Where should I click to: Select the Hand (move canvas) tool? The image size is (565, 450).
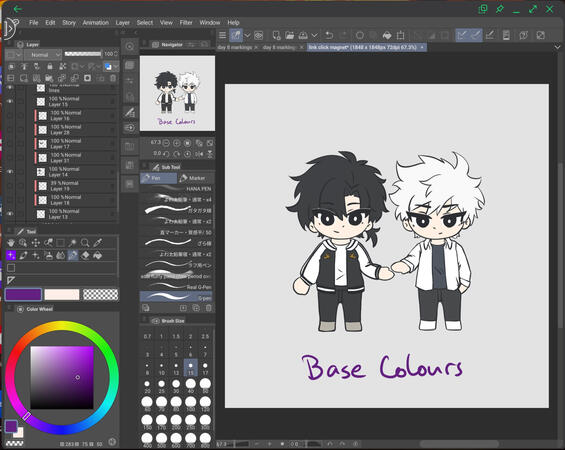pyautogui.click(x=11, y=242)
